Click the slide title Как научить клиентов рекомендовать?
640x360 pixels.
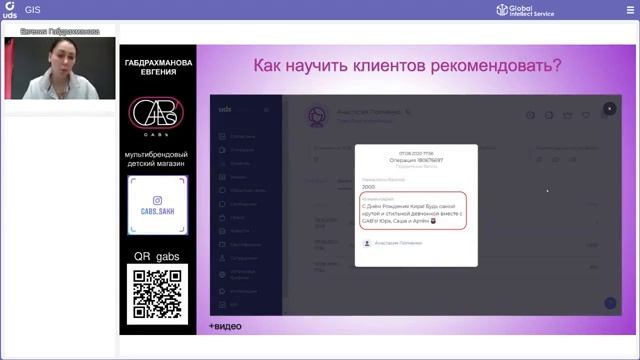click(x=407, y=65)
